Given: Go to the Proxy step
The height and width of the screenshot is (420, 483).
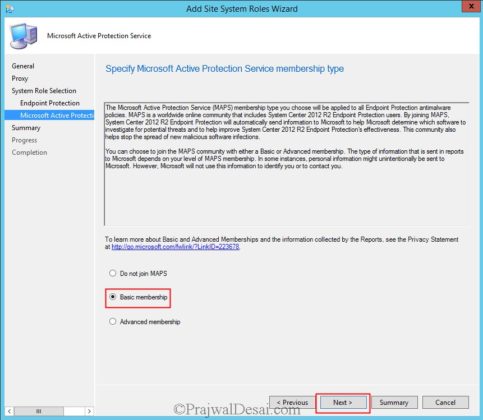Looking at the screenshot, I should coord(20,78).
